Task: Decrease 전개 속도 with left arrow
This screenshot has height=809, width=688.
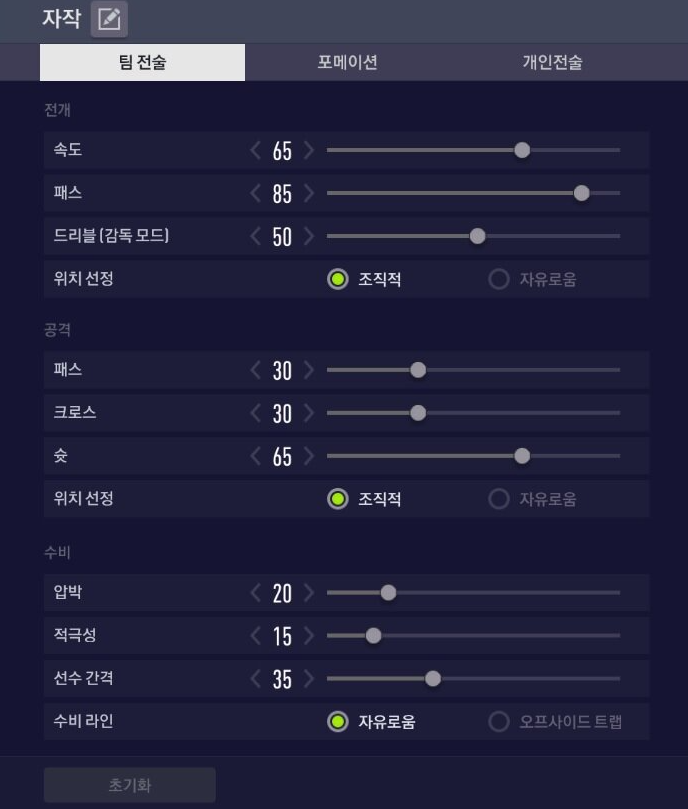Action: 256,150
